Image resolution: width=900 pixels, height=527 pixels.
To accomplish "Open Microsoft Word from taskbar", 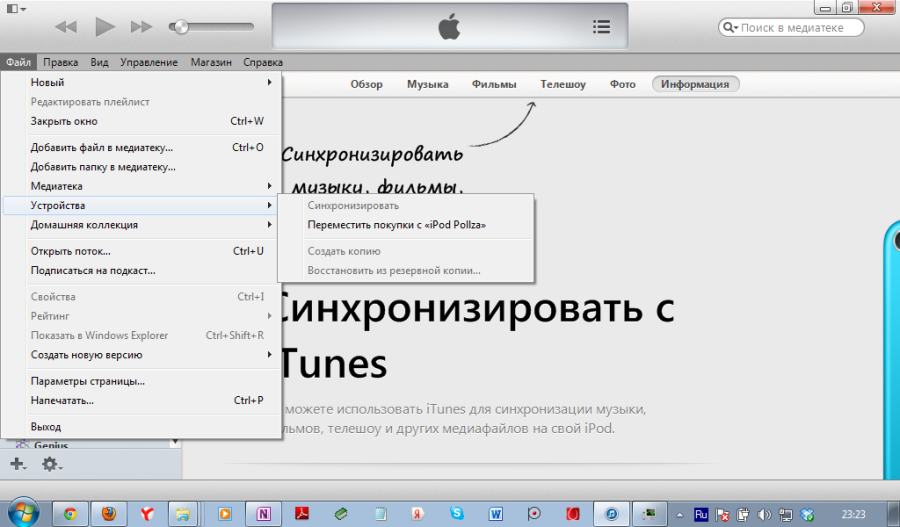I will click(x=495, y=514).
